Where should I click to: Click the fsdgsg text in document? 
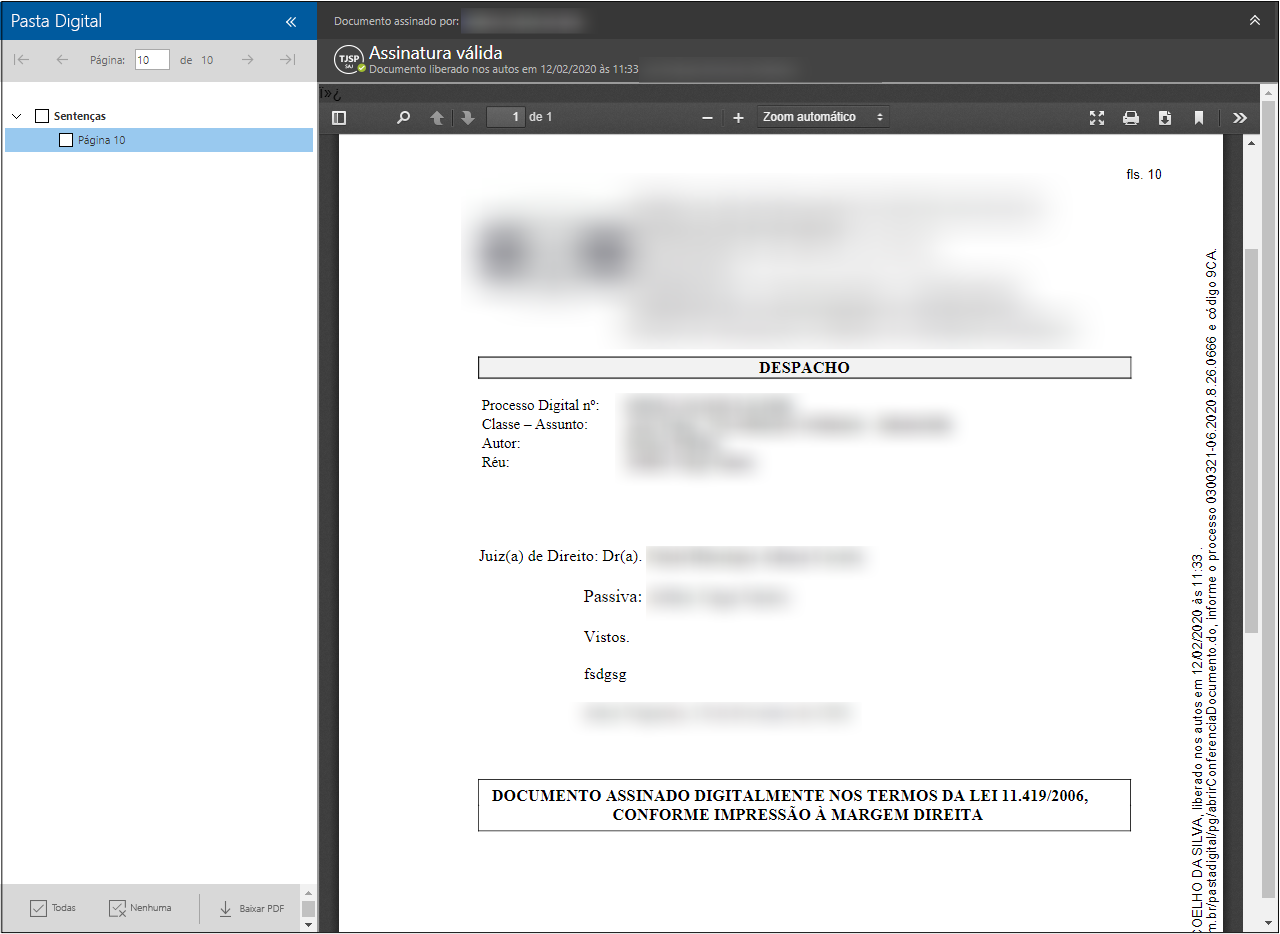pyautogui.click(x=605, y=675)
